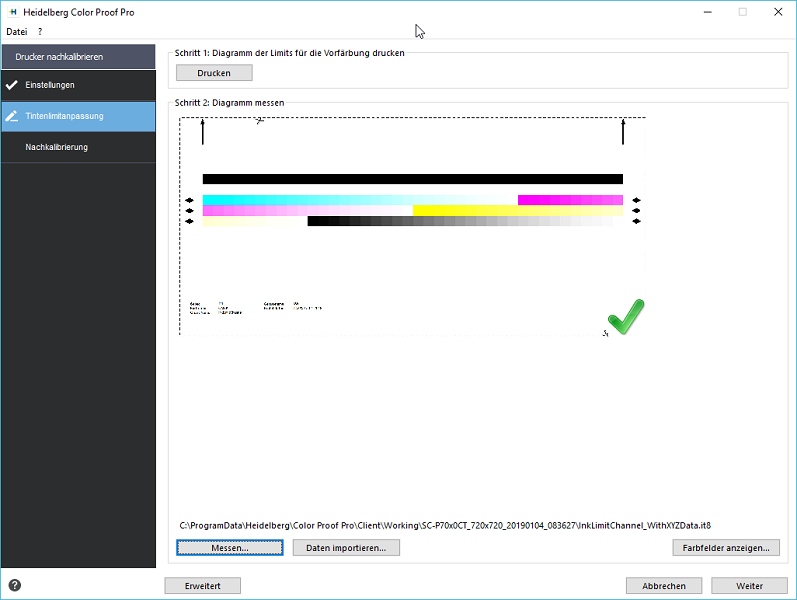Open the Nachkalibrierung step

click(78, 147)
